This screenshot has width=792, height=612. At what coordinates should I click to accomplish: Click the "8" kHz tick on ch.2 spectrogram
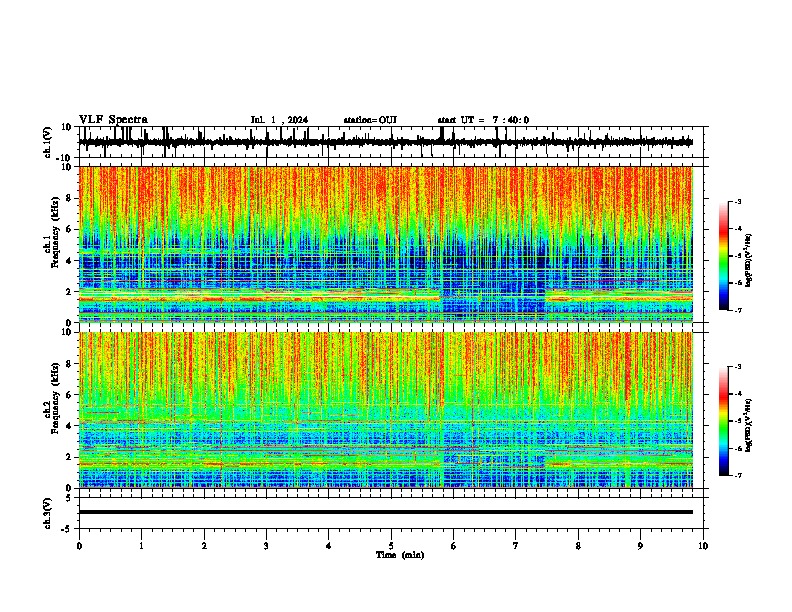[x=69, y=364]
